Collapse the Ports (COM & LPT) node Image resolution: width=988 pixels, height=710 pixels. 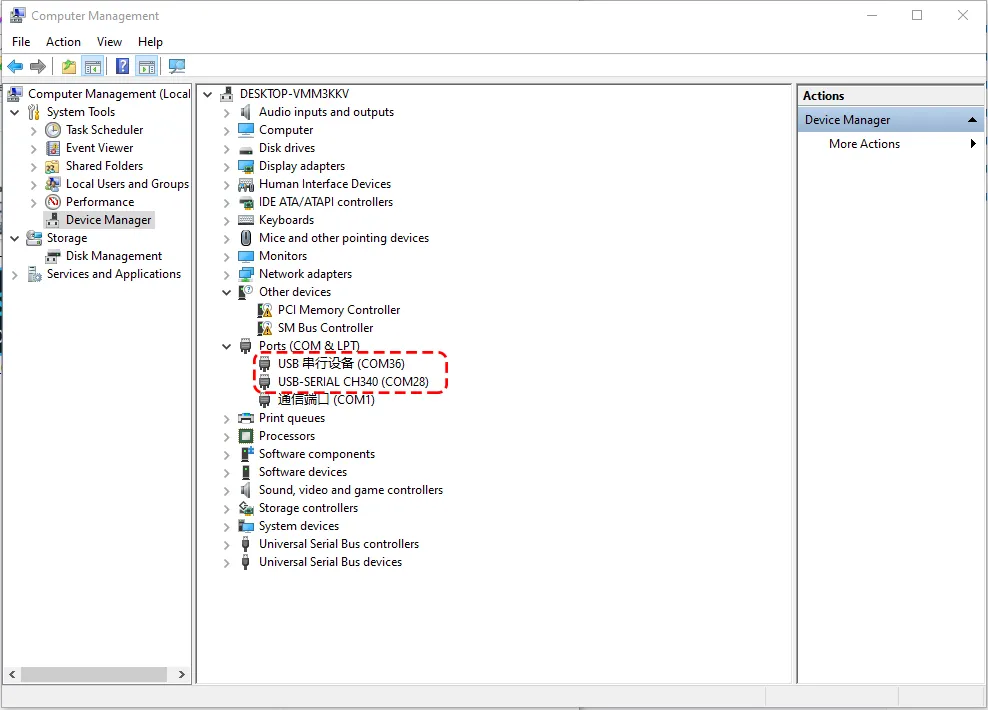pyautogui.click(x=226, y=346)
